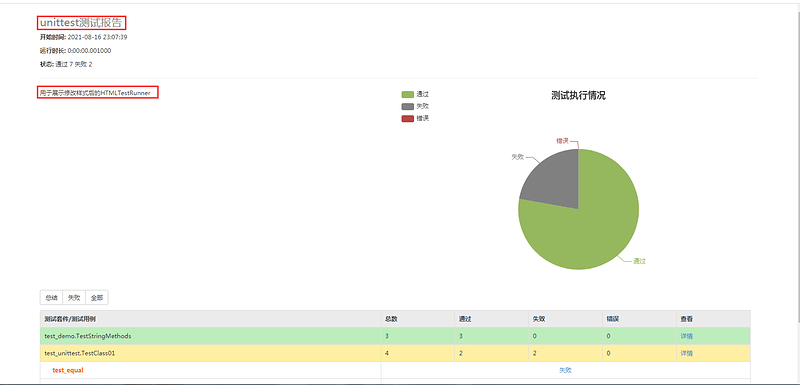Image resolution: width=800 pixels, height=385 pixels.
Task: Click the 错误 label on pie chart
Action: tap(562, 141)
